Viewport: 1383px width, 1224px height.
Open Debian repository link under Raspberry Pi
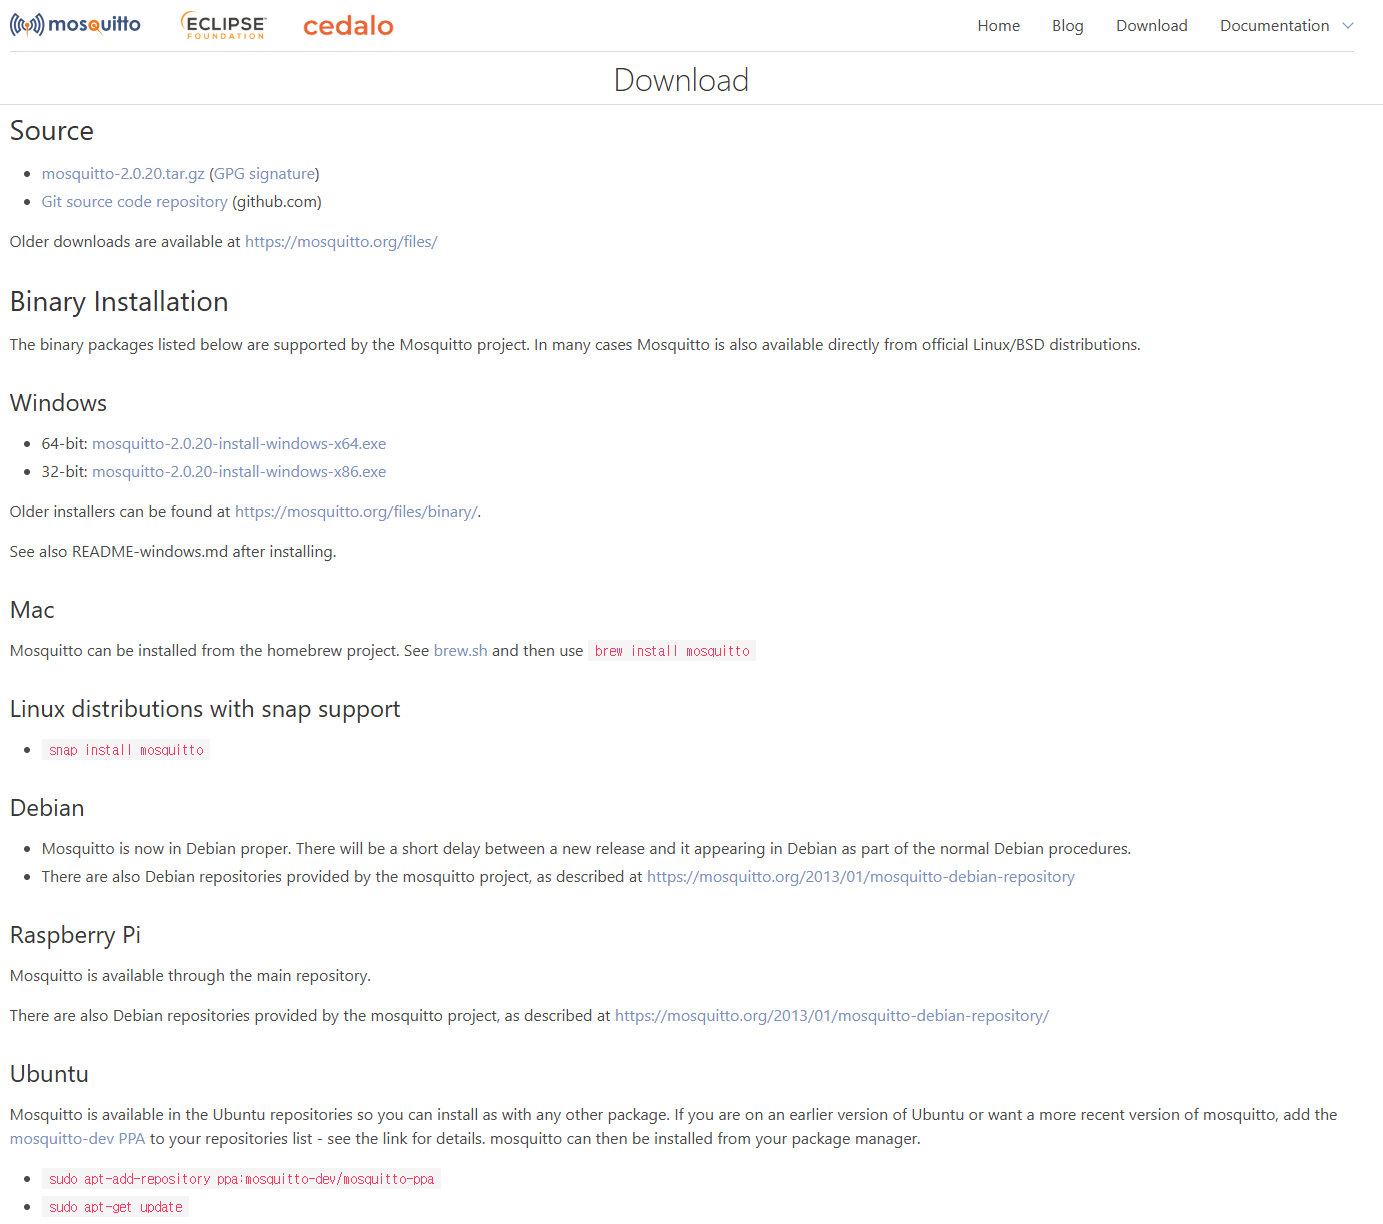pyautogui.click(x=832, y=1016)
